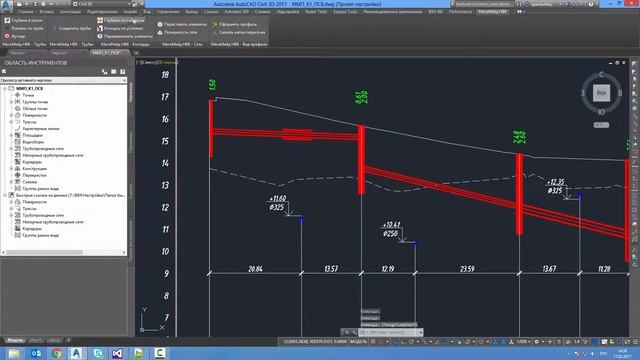Open Visual Studio from the taskbar
This screenshot has width=640, height=360.
pyautogui.click(x=118, y=353)
